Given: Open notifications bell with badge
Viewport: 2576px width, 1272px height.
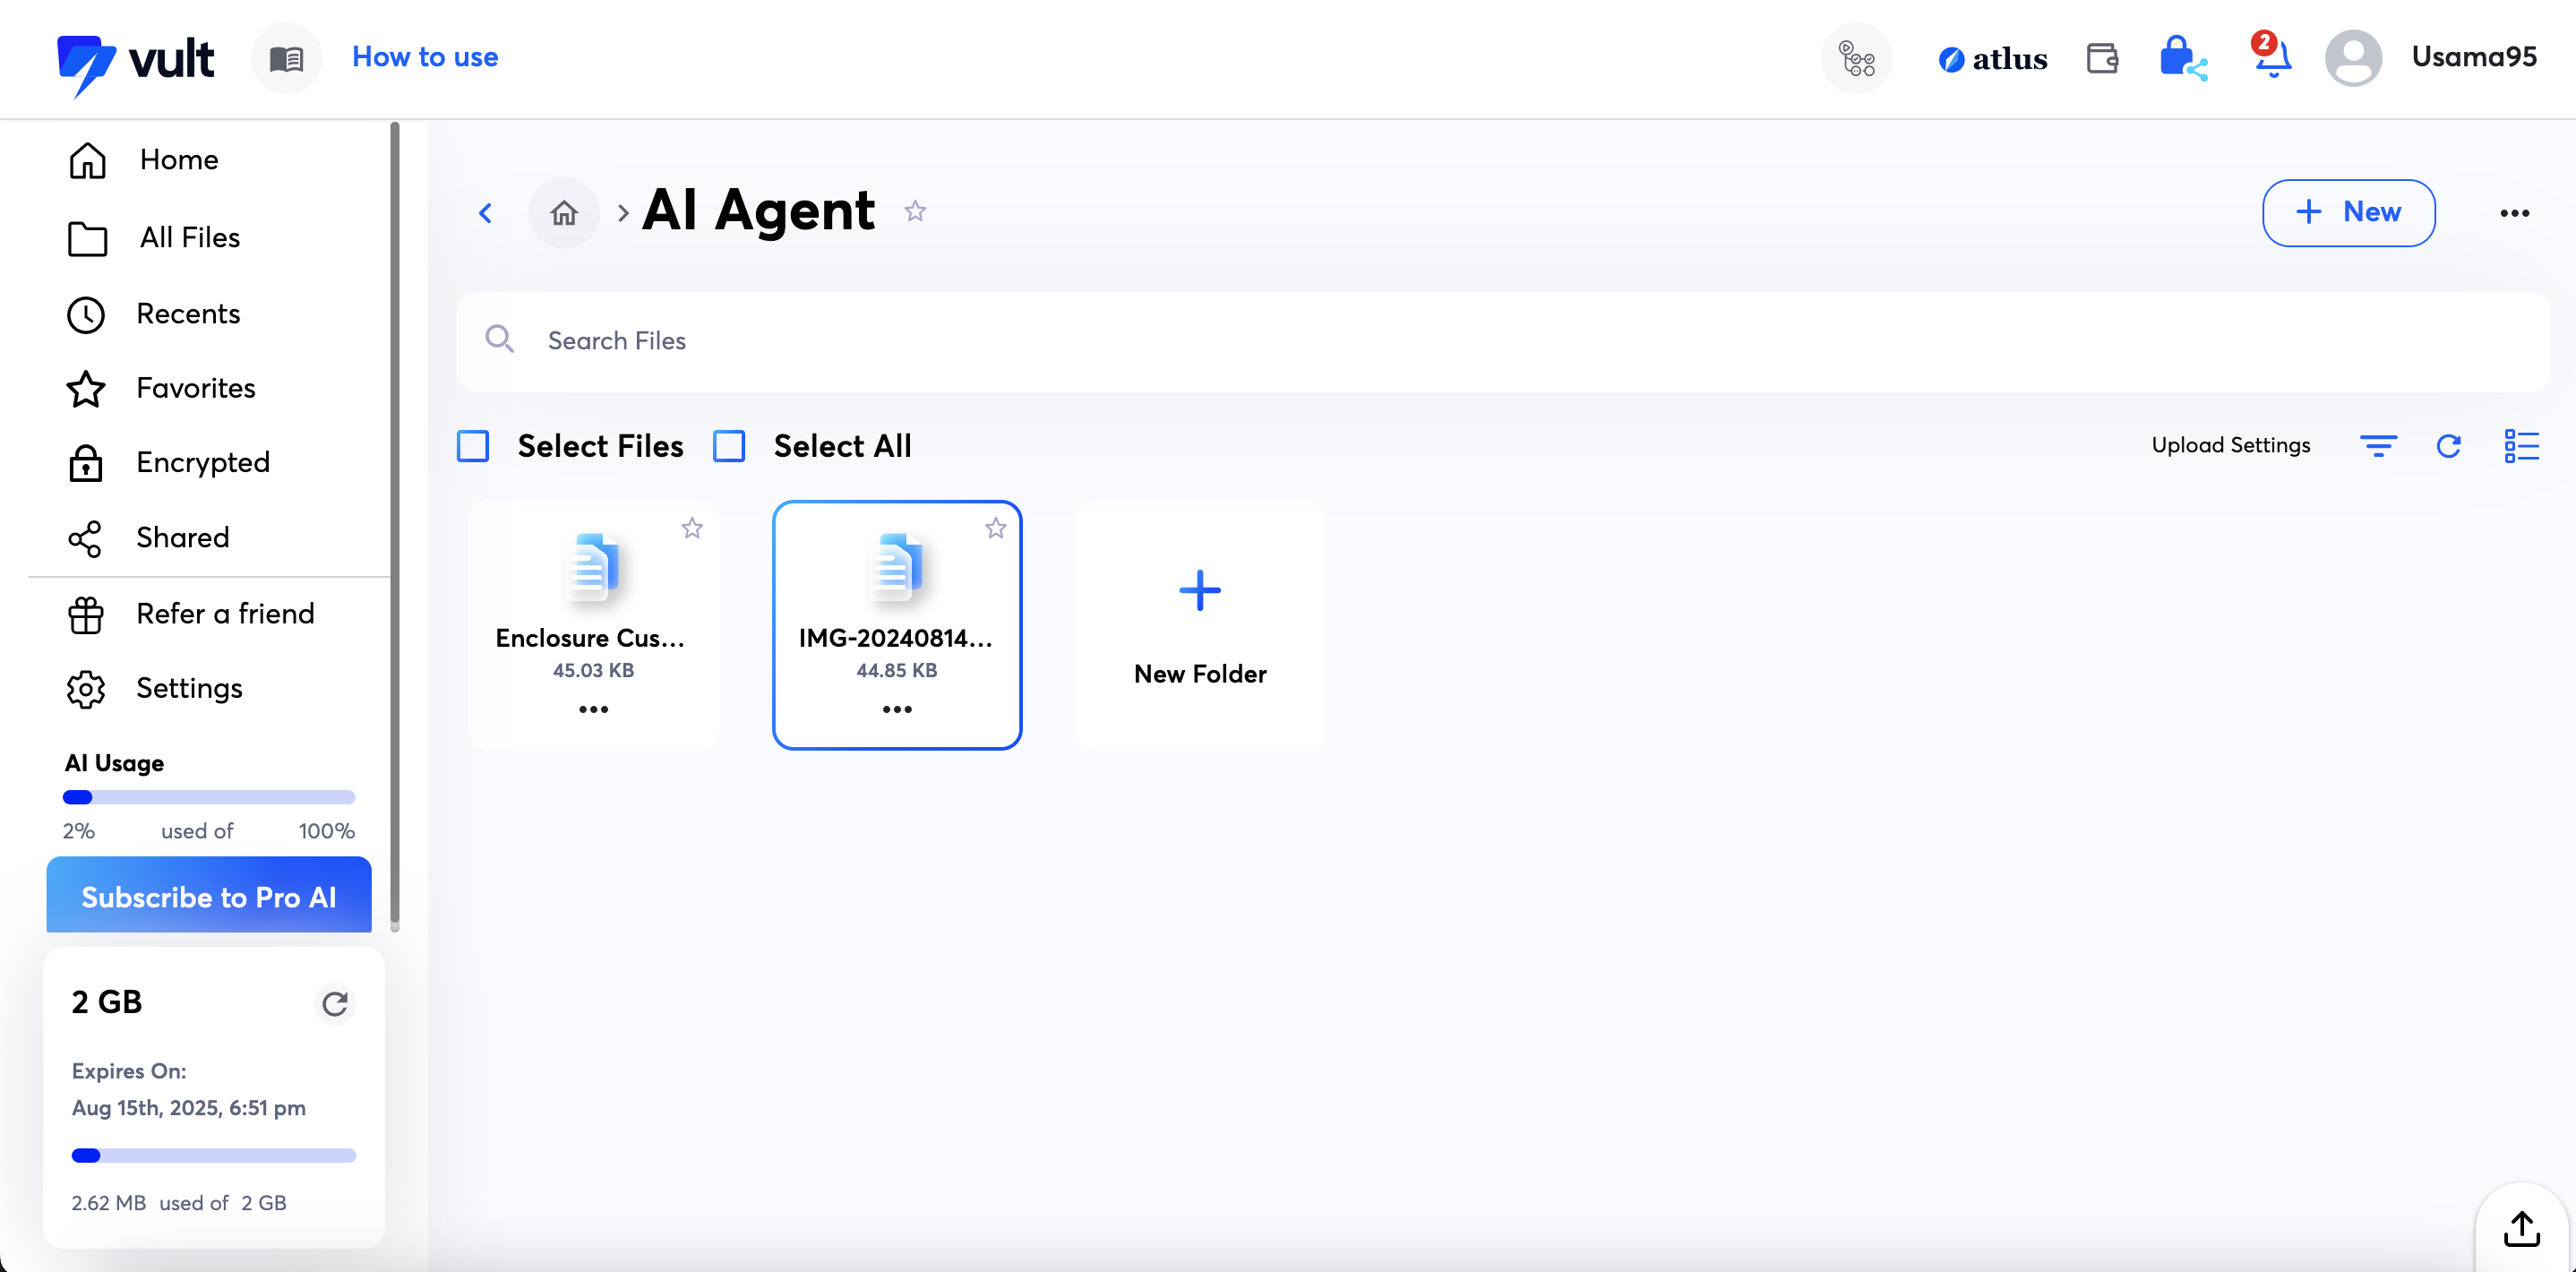Looking at the screenshot, I should pyautogui.click(x=2272, y=58).
